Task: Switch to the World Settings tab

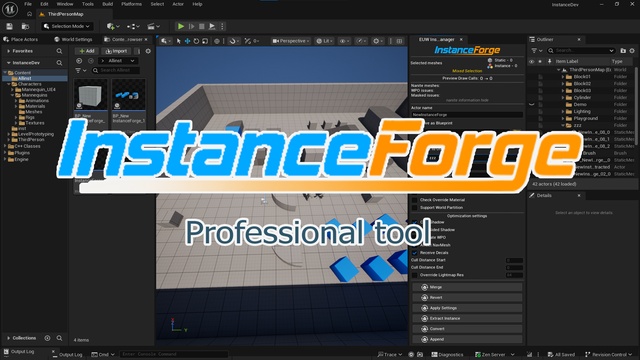Action: click(73, 39)
